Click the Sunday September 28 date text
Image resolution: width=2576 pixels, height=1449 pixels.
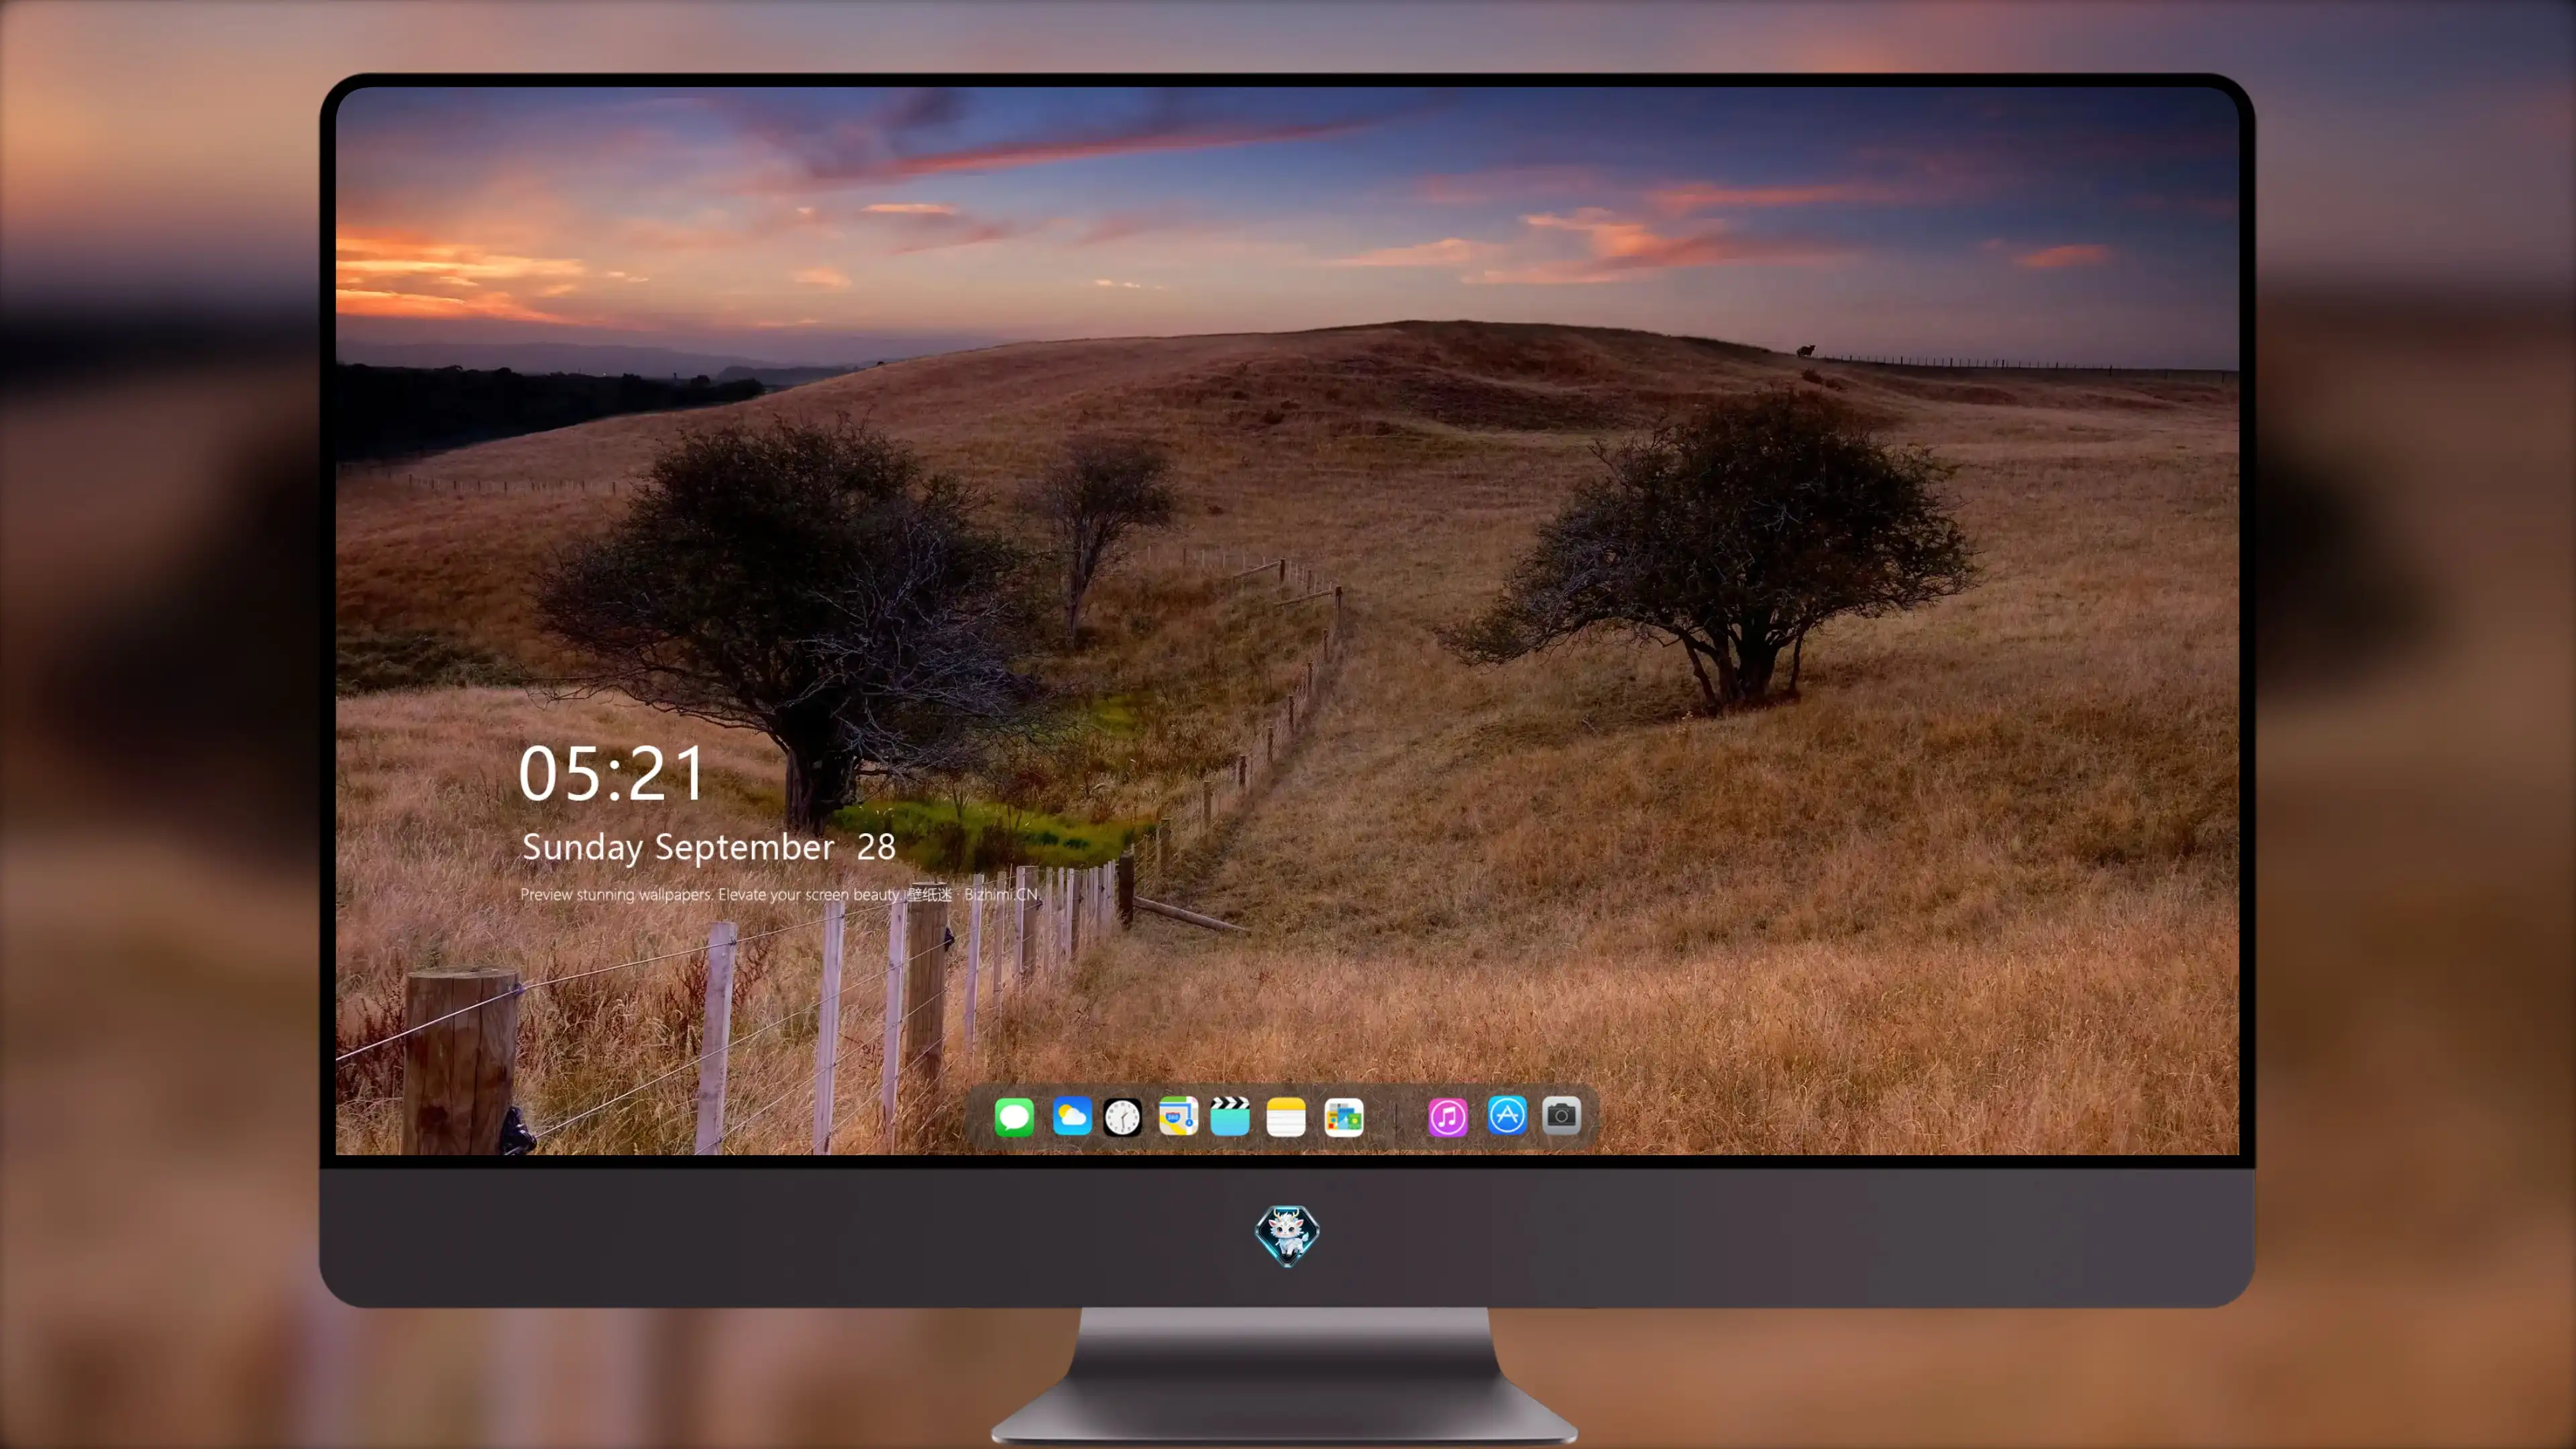point(708,848)
